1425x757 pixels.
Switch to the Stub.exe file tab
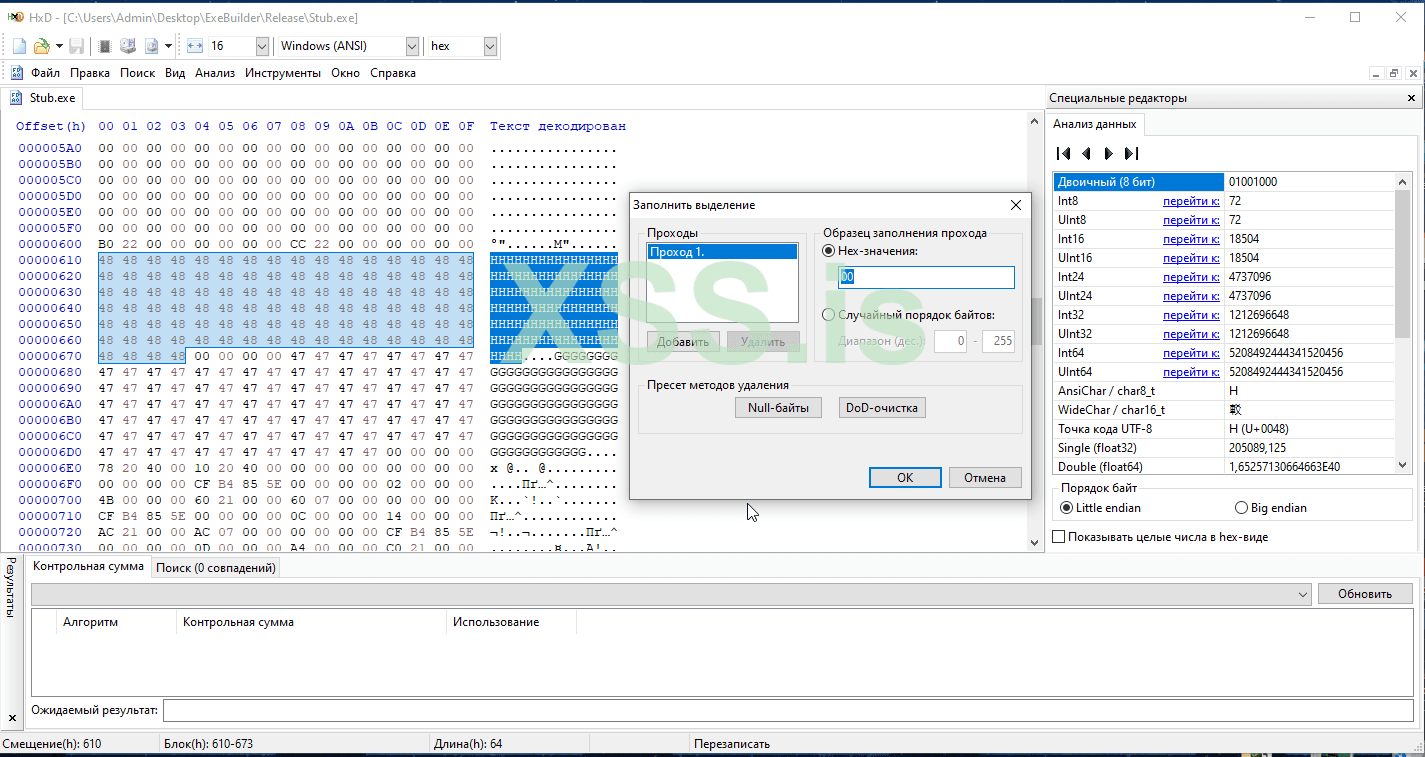point(42,98)
